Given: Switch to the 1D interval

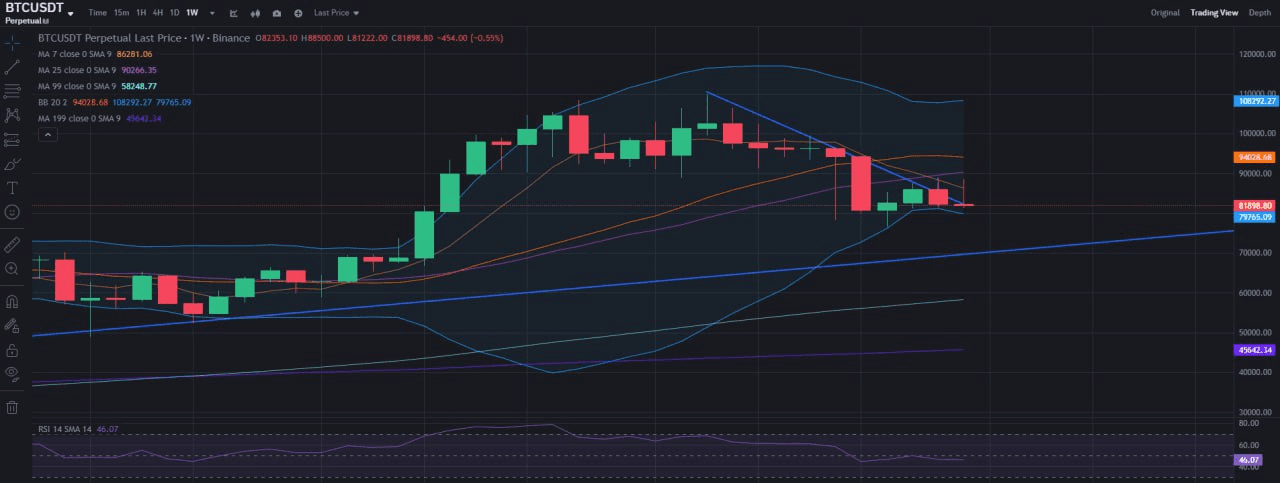Looking at the screenshot, I should pos(174,13).
